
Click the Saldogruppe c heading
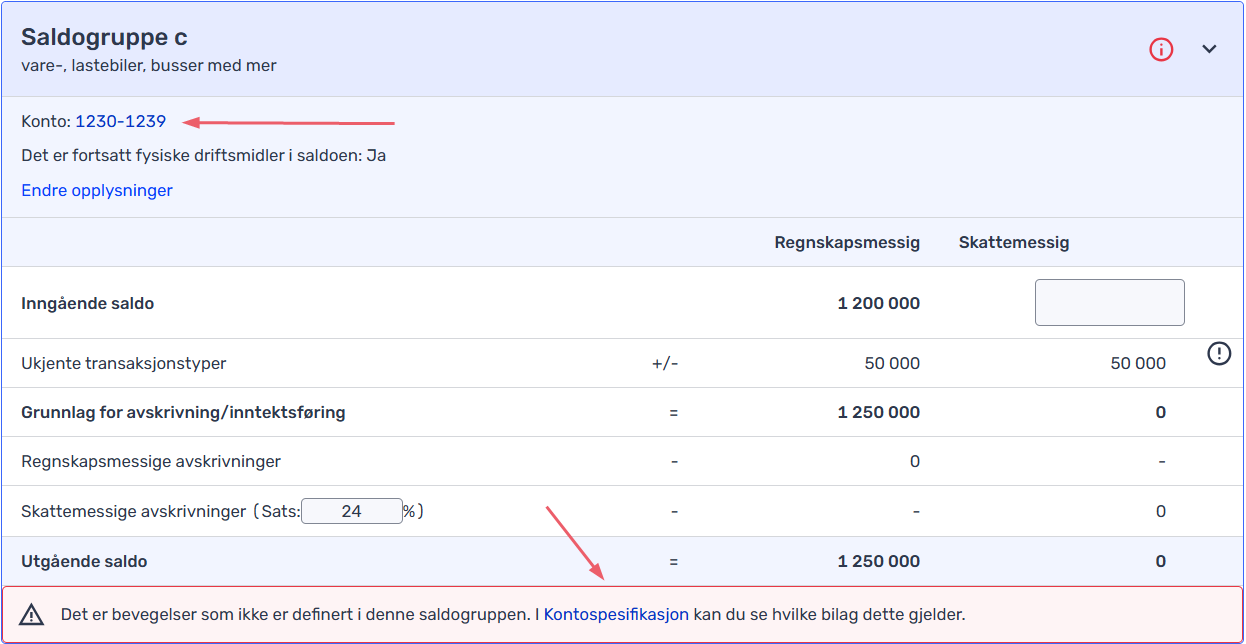click(x=104, y=38)
